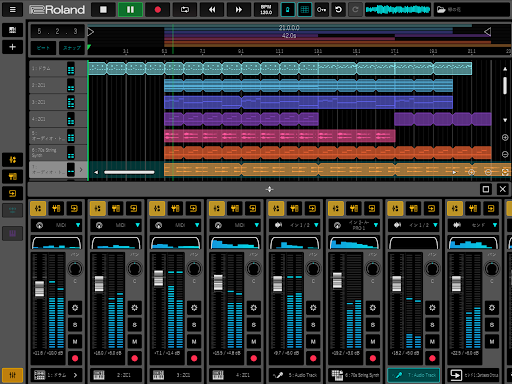Click channel 3 volume fader handle

[x=159, y=278]
